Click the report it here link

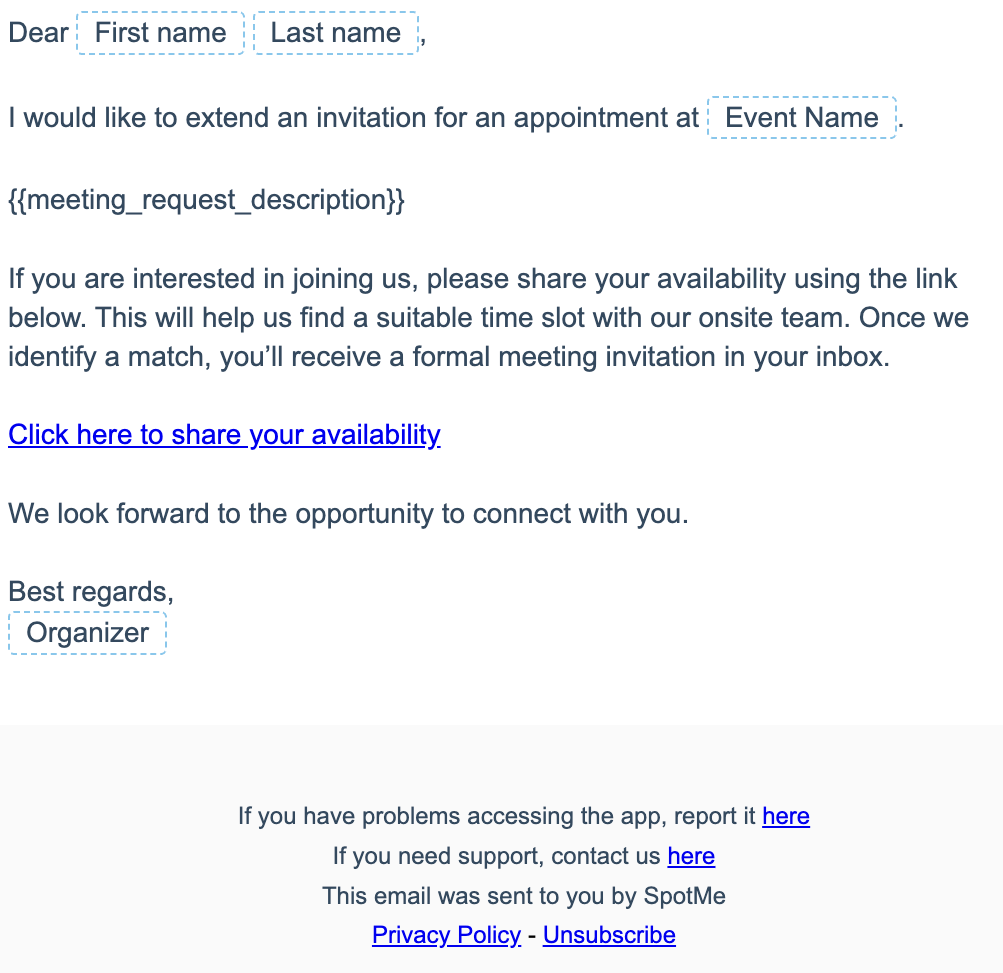pos(786,816)
